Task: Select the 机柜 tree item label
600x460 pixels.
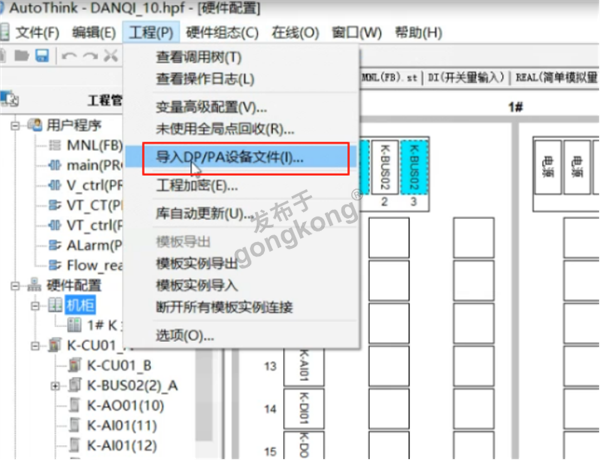Action: (x=80, y=305)
